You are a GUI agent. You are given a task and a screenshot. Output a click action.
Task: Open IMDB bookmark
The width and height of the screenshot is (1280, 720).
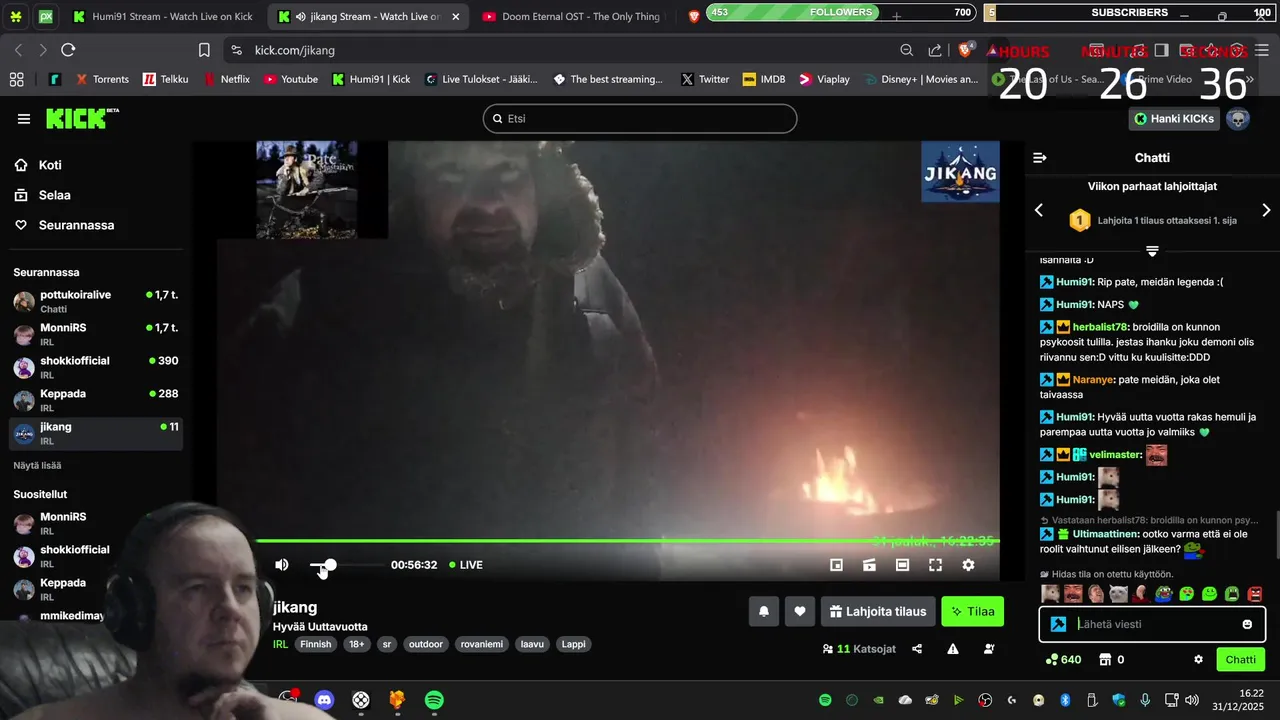764,79
